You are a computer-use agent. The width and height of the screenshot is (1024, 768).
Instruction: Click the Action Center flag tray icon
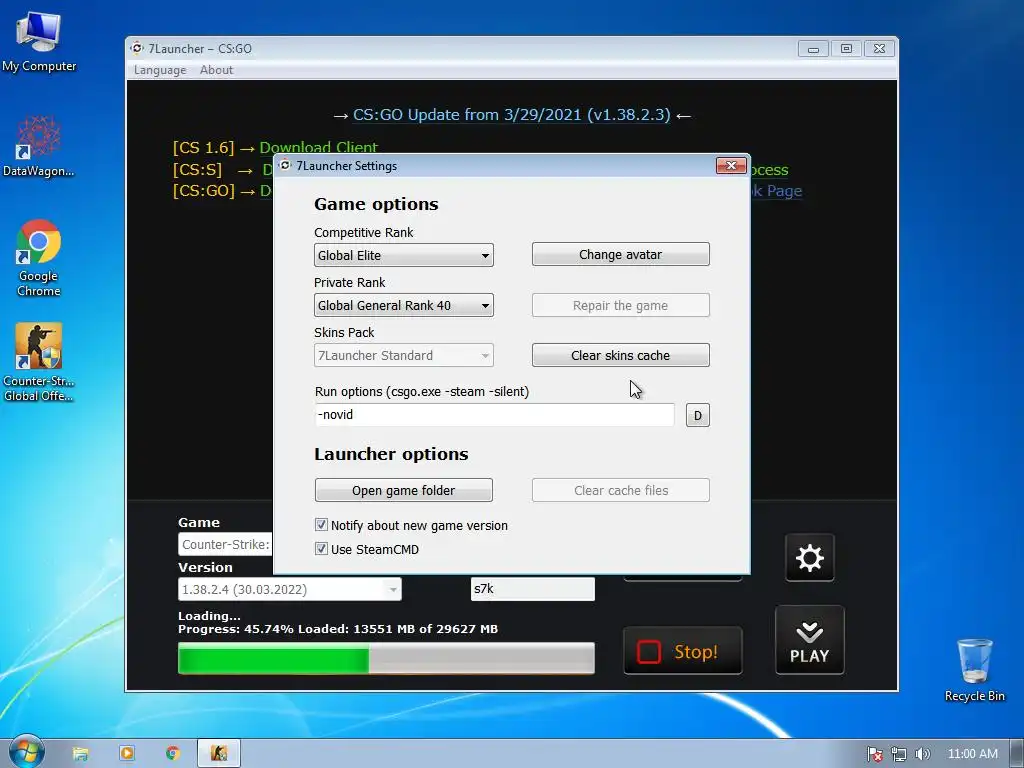tap(874, 754)
